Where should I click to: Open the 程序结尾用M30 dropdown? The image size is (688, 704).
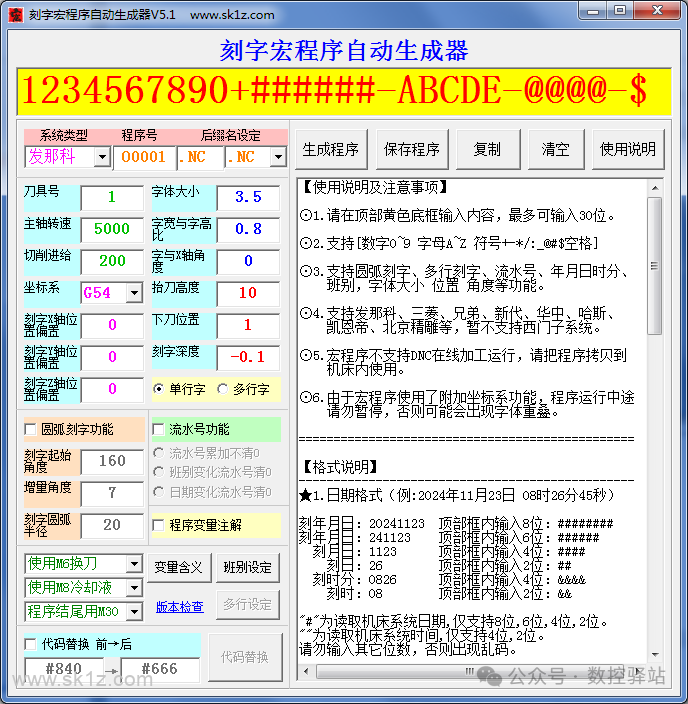pos(134,612)
